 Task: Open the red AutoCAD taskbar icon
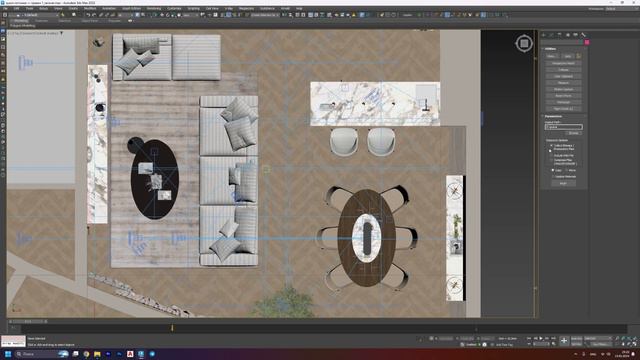coord(130,354)
